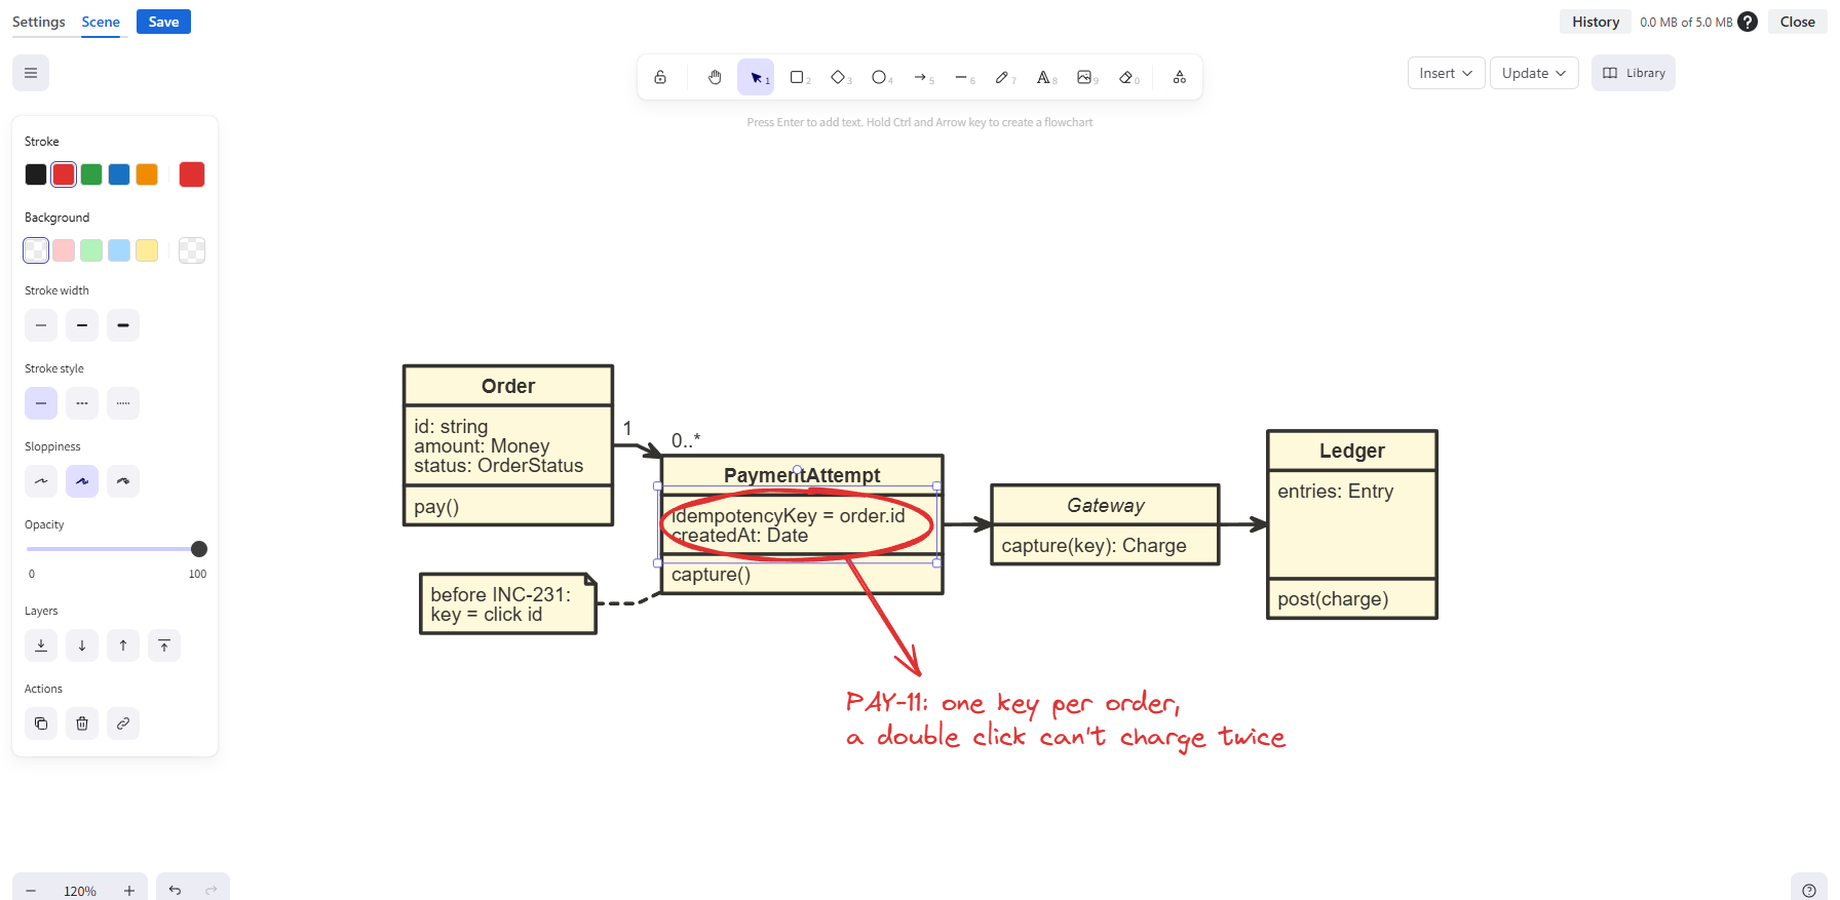The height and width of the screenshot is (900, 1840).
Task: Set sloppiness to cartoonist
Action: tap(123, 481)
